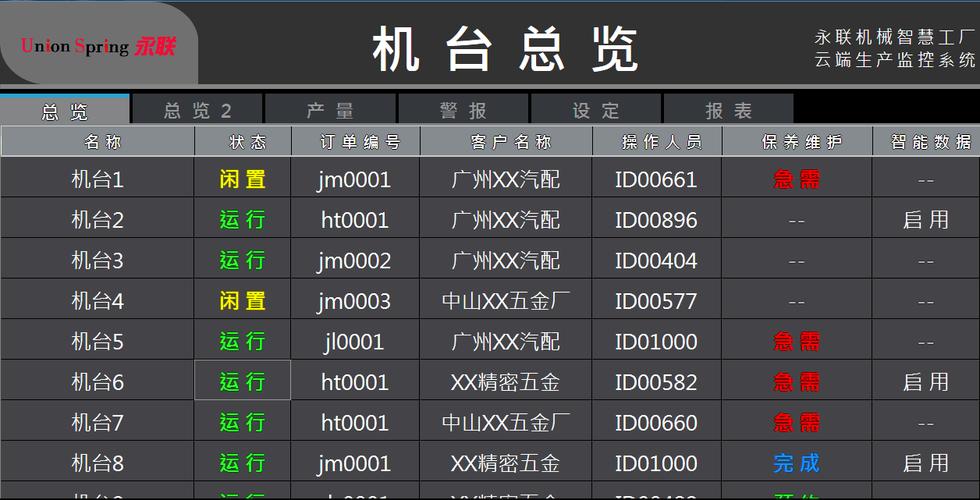The image size is (980, 500).
Task: Click operator ID01000 in the 机台8 row
Action: [x=656, y=463]
